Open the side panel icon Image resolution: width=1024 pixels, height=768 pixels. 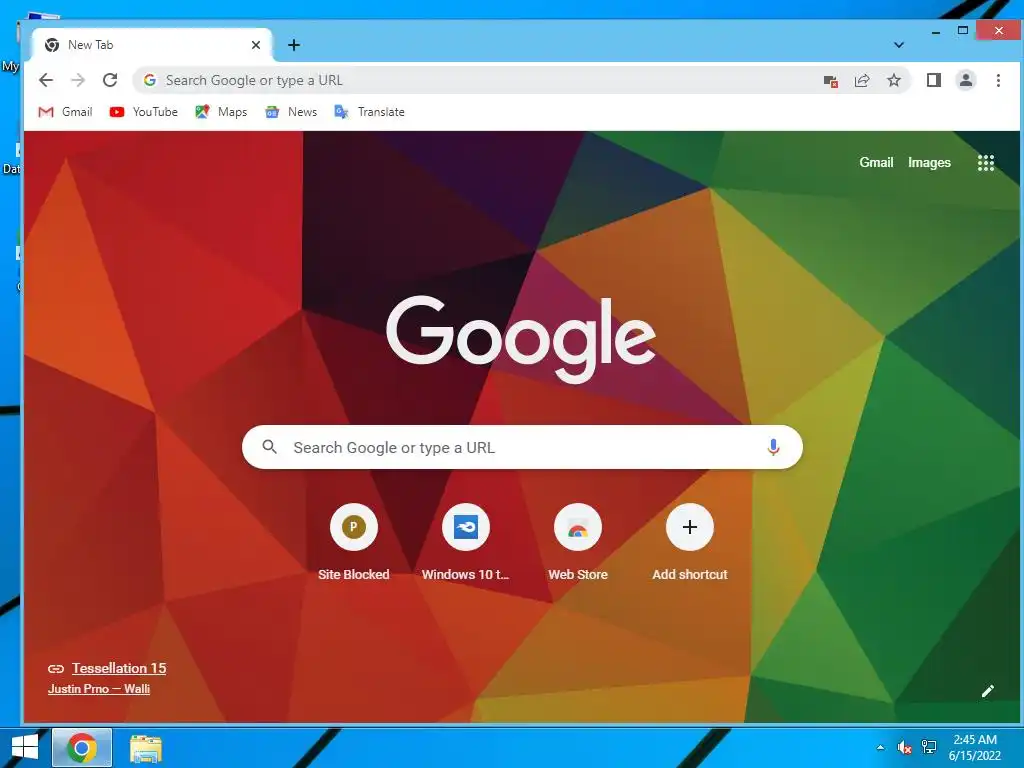tap(934, 80)
